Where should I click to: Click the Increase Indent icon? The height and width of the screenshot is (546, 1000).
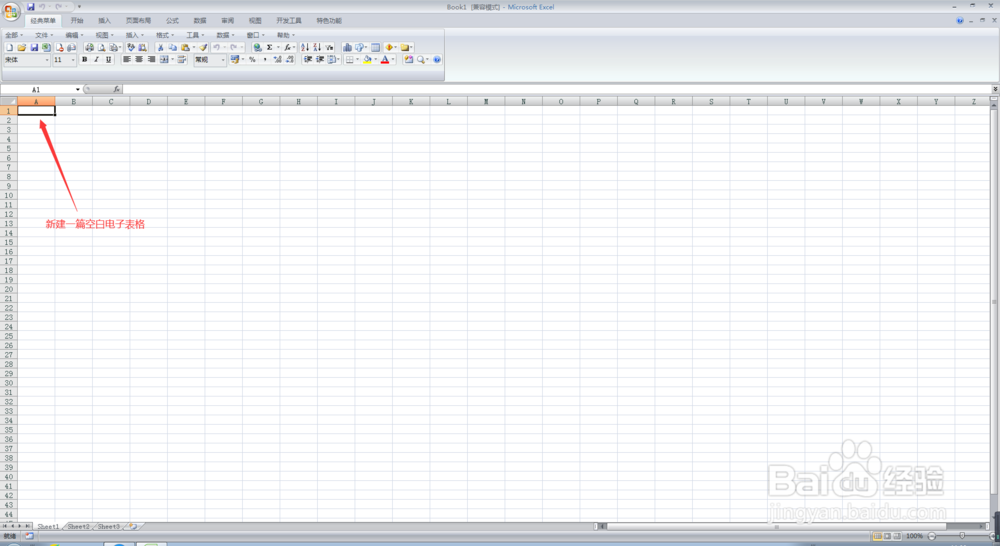tap(320, 59)
